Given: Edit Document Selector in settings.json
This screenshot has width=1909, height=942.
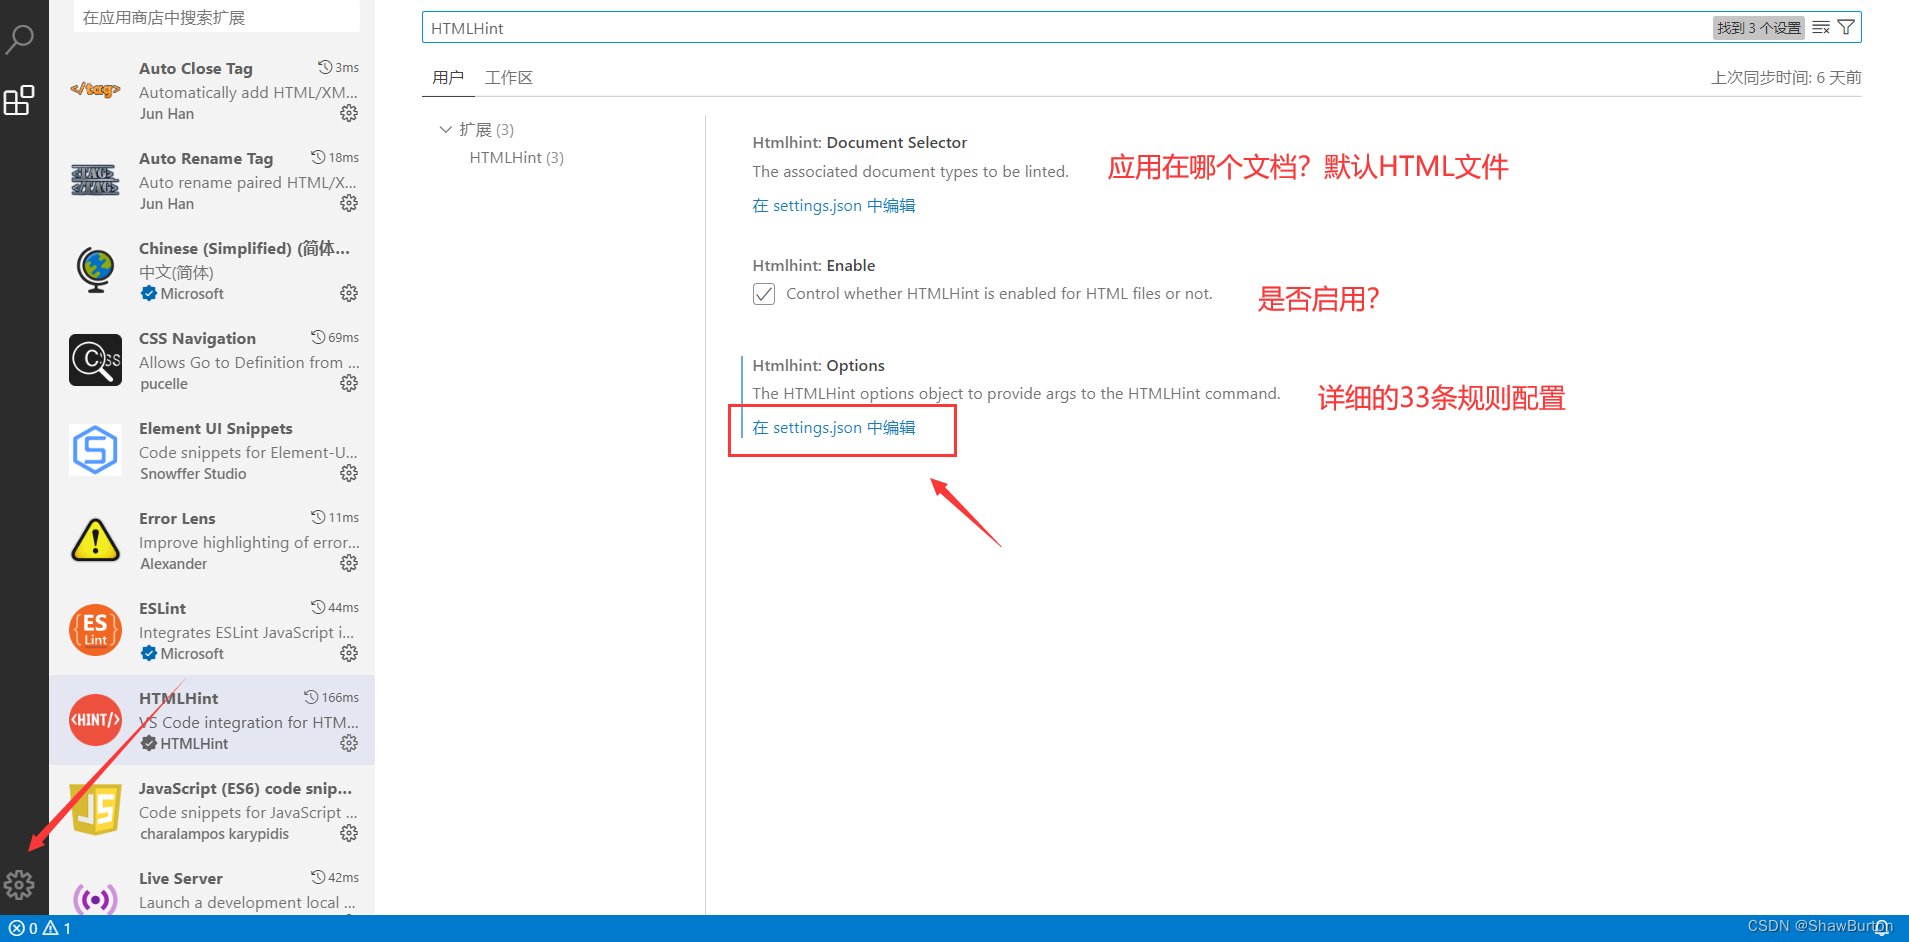Looking at the screenshot, I should click(x=834, y=206).
